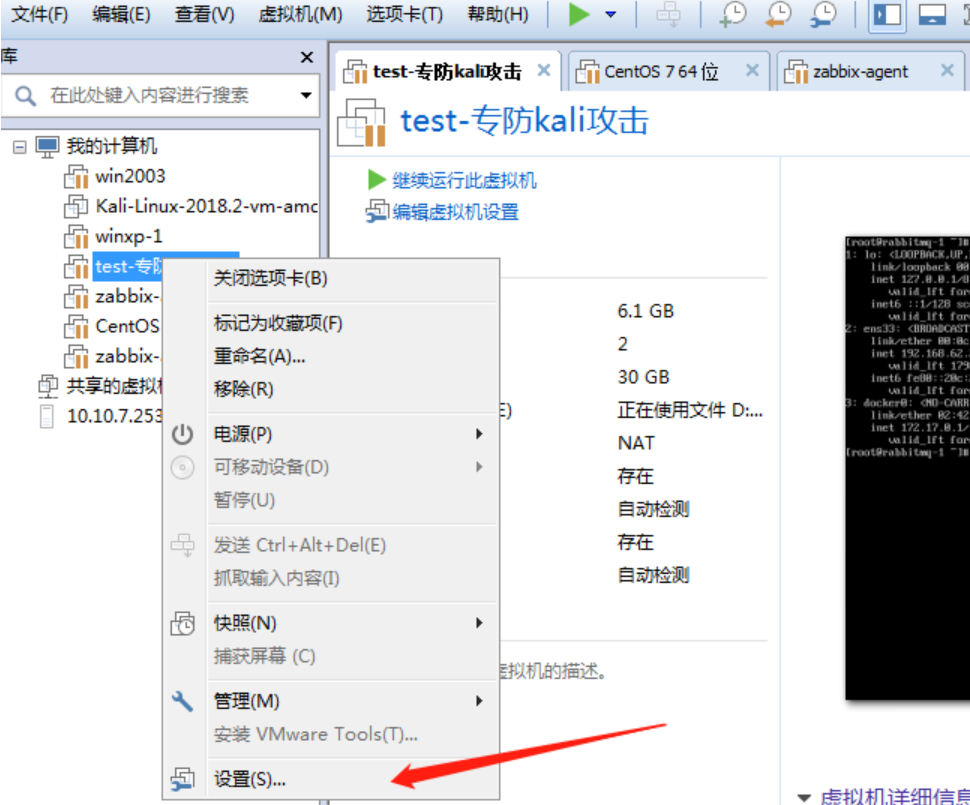970x805 pixels.
Task: Open the 电源(P) submenu
Action: click(x=353, y=434)
